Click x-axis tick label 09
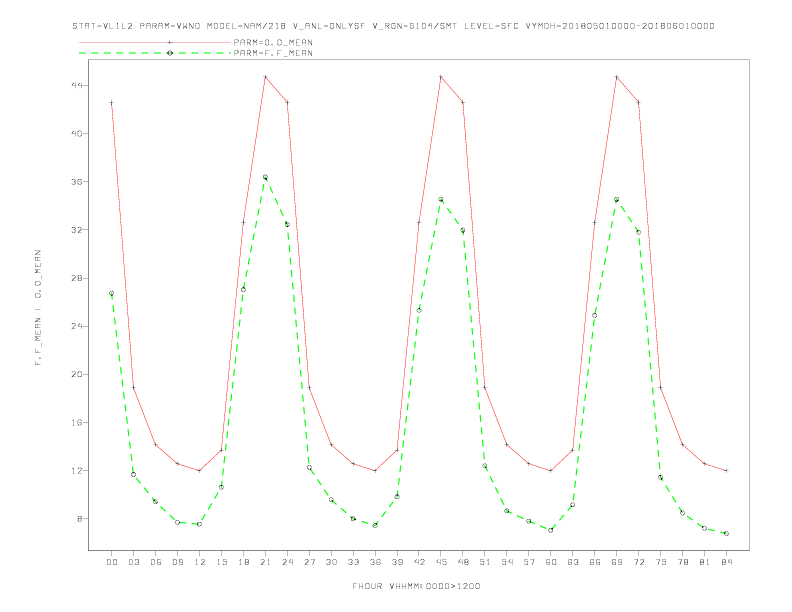Image resolution: width=792 pixels, height=612 pixels. click(177, 562)
